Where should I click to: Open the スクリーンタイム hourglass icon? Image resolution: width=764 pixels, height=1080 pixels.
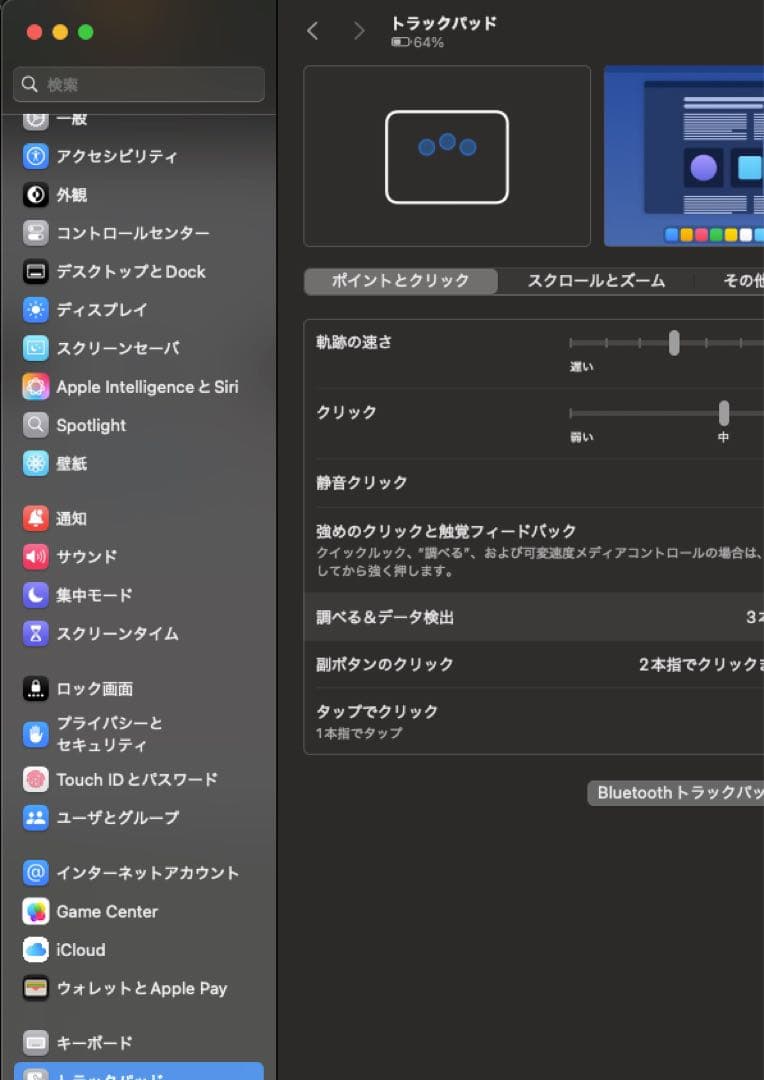click(x=35, y=634)
